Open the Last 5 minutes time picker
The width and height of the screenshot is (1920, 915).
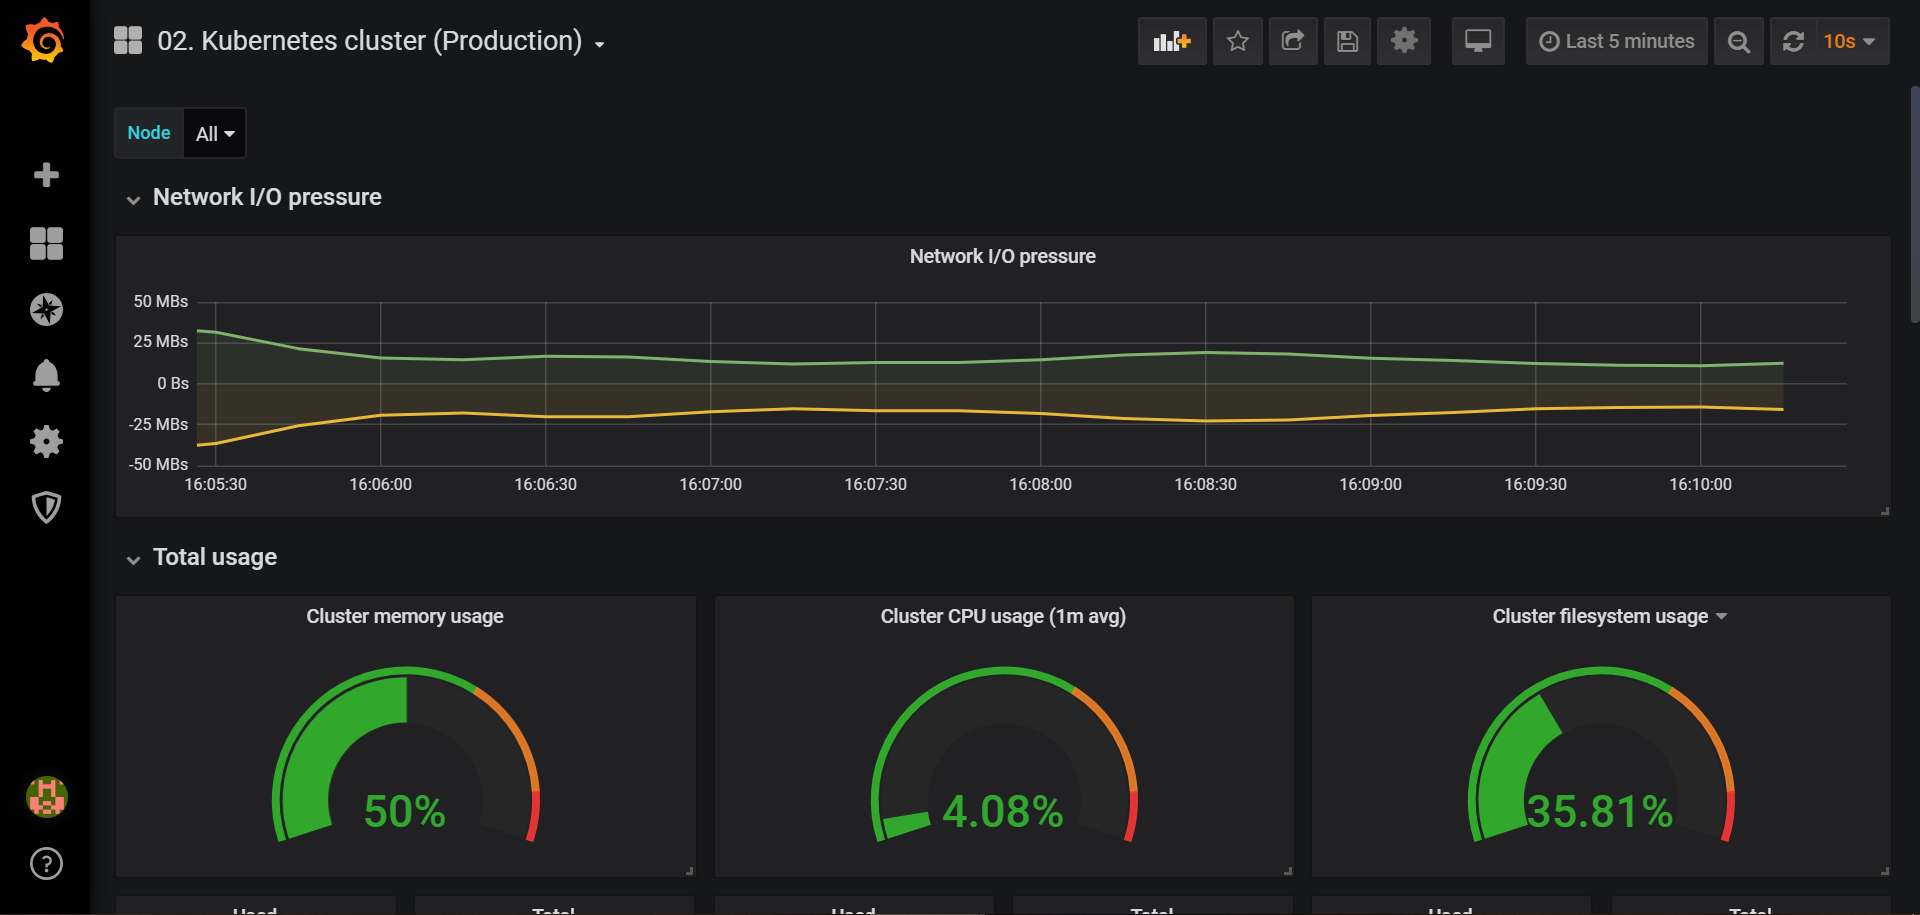1616,41
